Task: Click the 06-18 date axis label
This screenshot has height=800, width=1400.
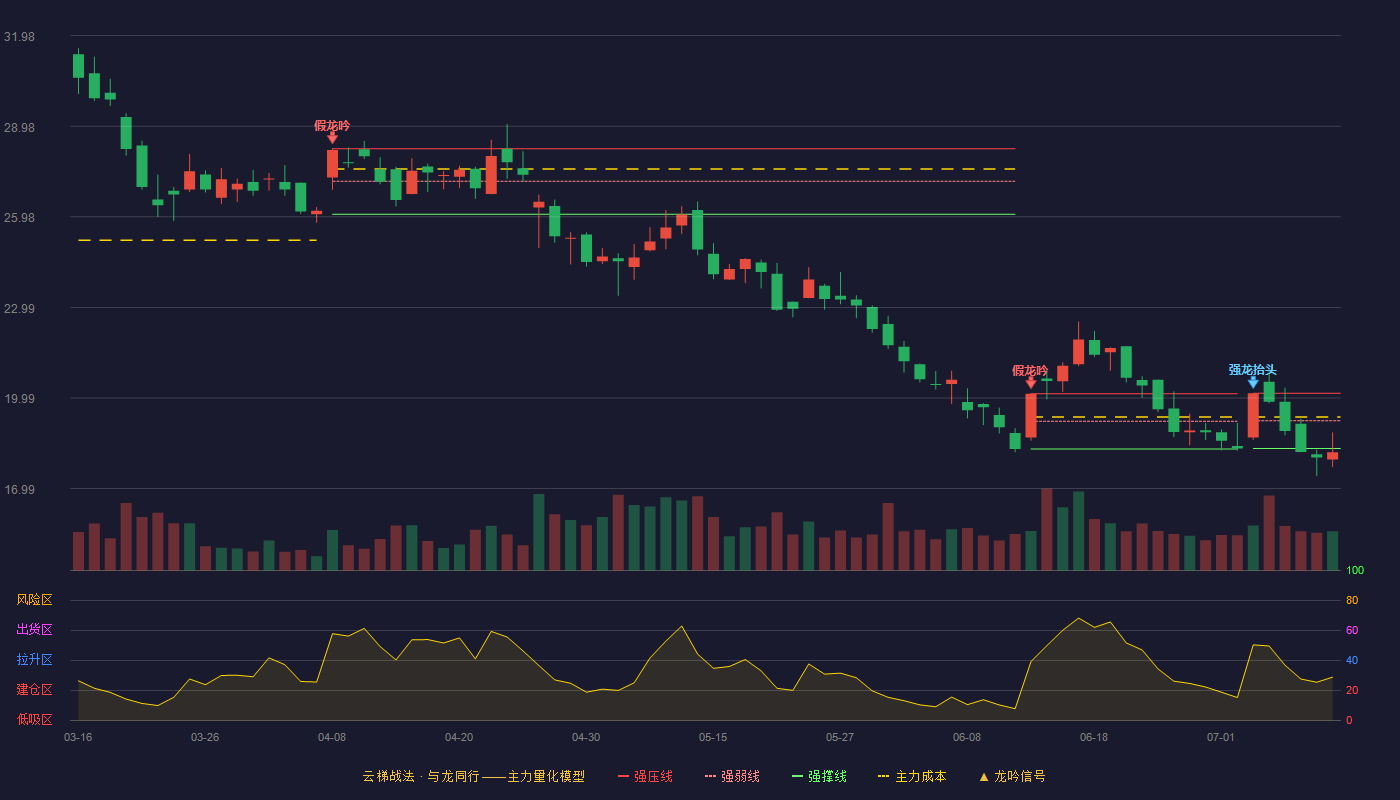Action: [1094, 737]
